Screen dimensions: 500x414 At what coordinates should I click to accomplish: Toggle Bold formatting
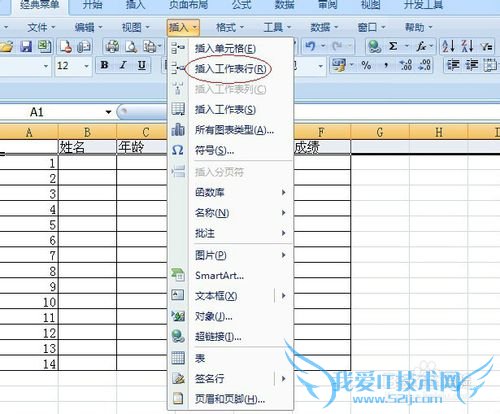tap(104, 65)
